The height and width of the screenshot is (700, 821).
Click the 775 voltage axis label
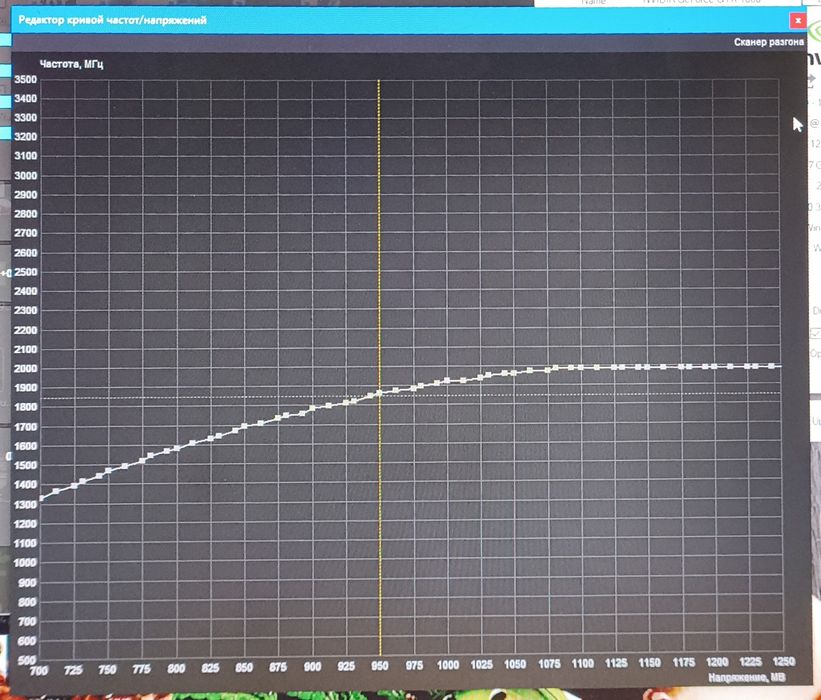click(141, 669)
